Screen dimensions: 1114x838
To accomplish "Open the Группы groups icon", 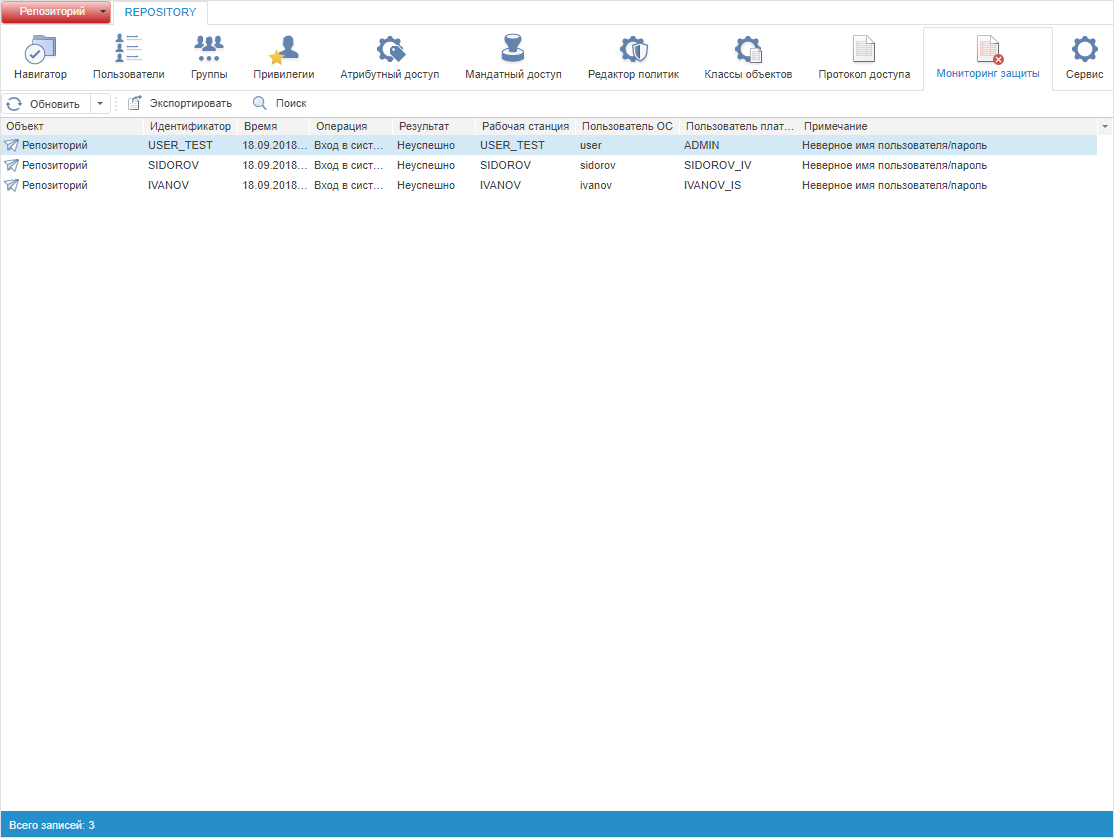I will click(x=208, y=50).
